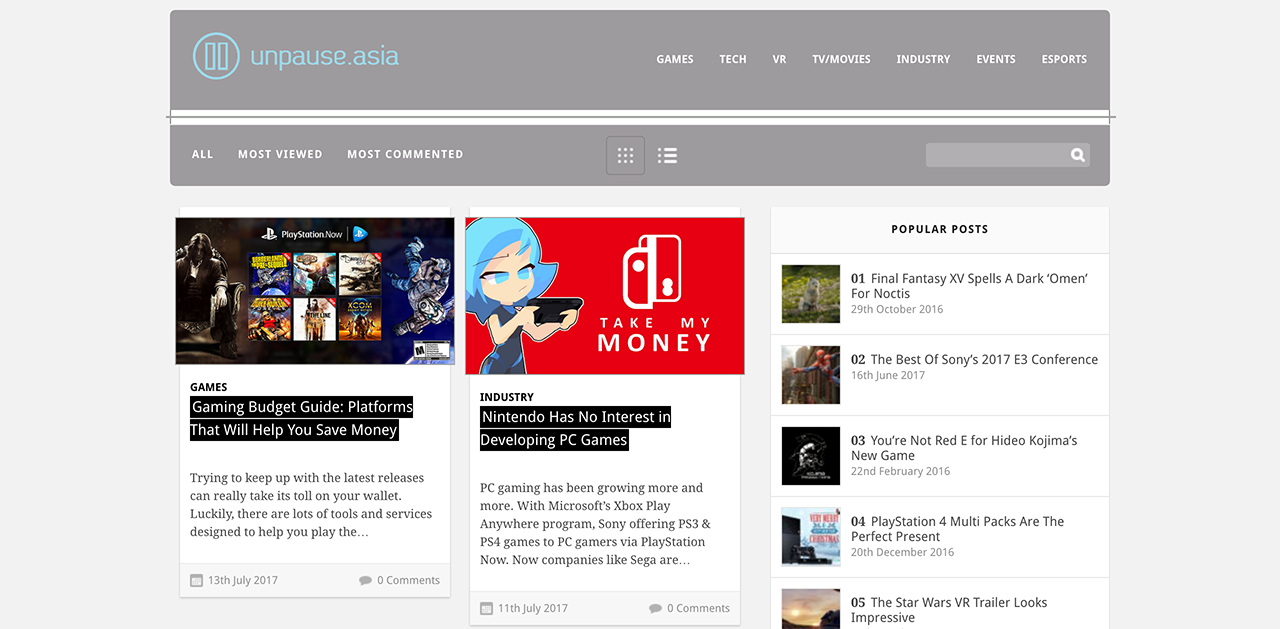Switch to grid view layout
1280x629 pixels.
coord(625,155)
